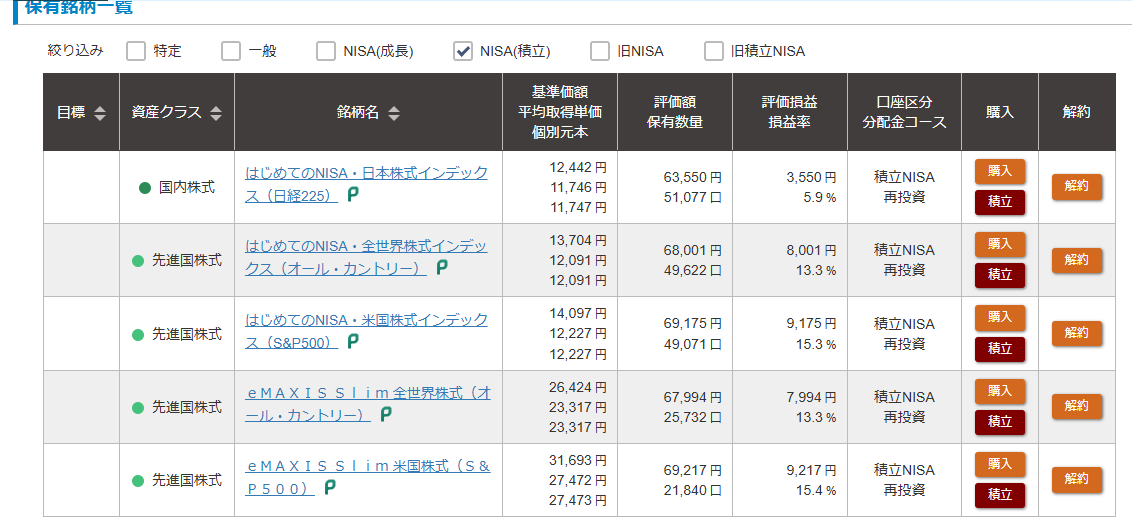Select the 26,424 円 base price

578,388
